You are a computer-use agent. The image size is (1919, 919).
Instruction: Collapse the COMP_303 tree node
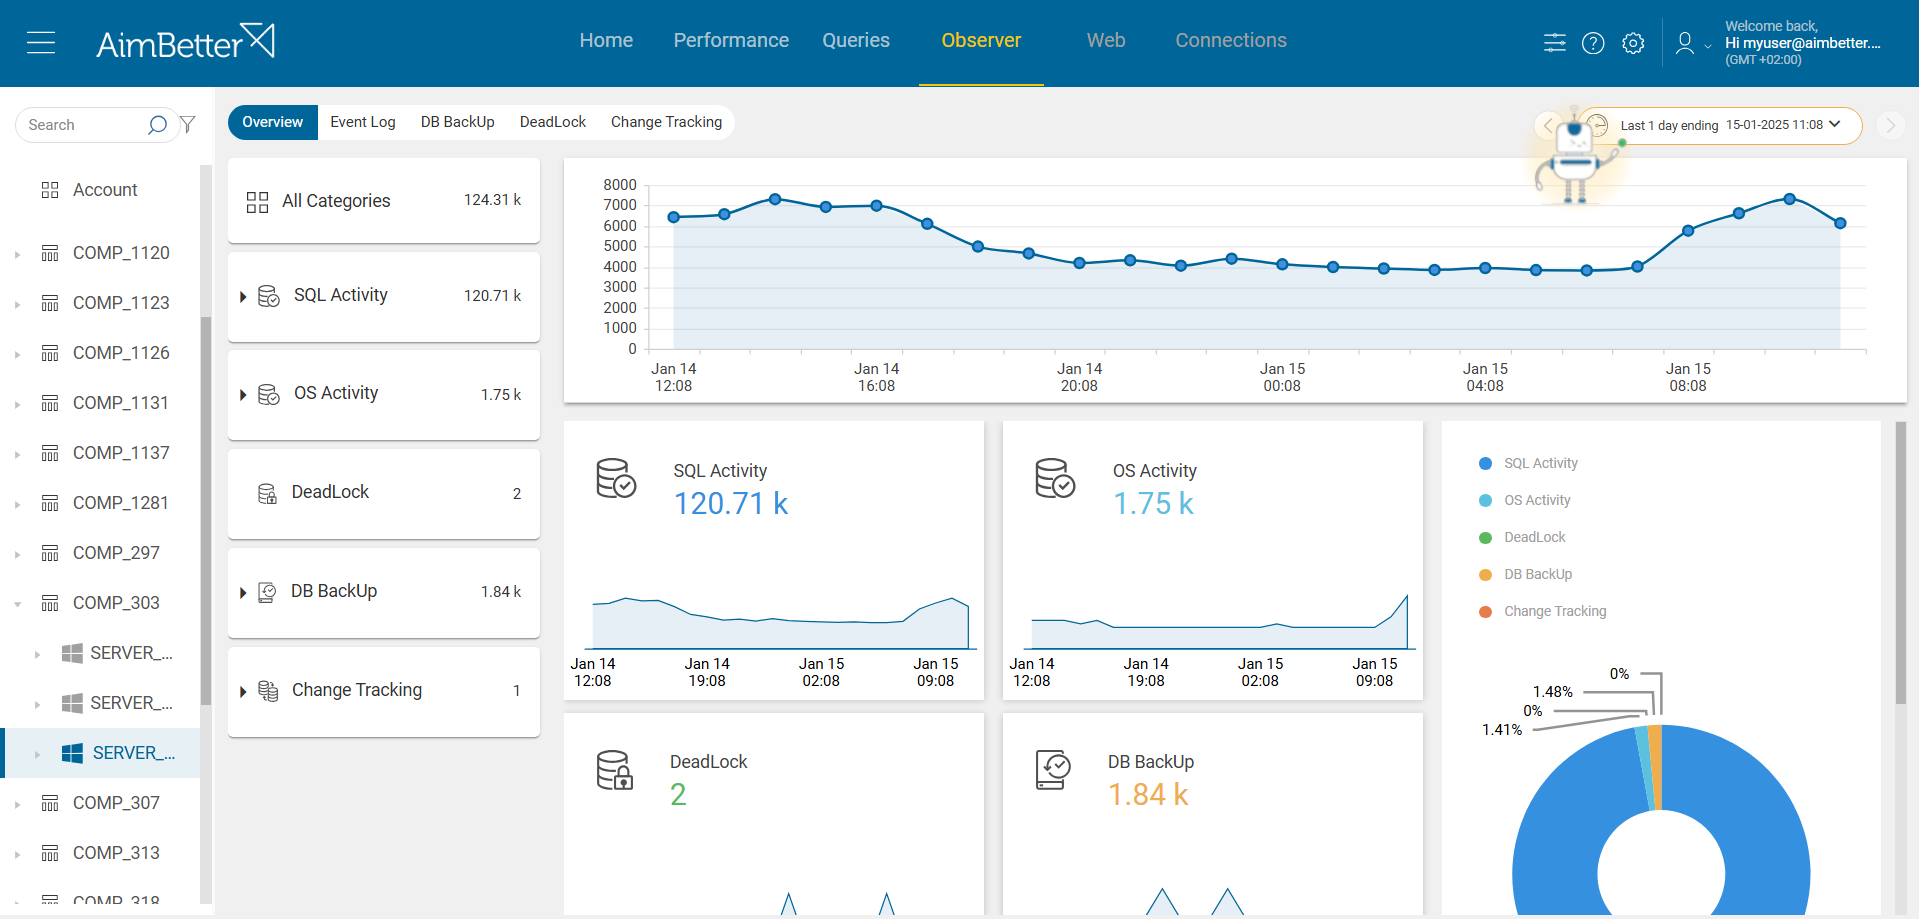tap(17, 604)
